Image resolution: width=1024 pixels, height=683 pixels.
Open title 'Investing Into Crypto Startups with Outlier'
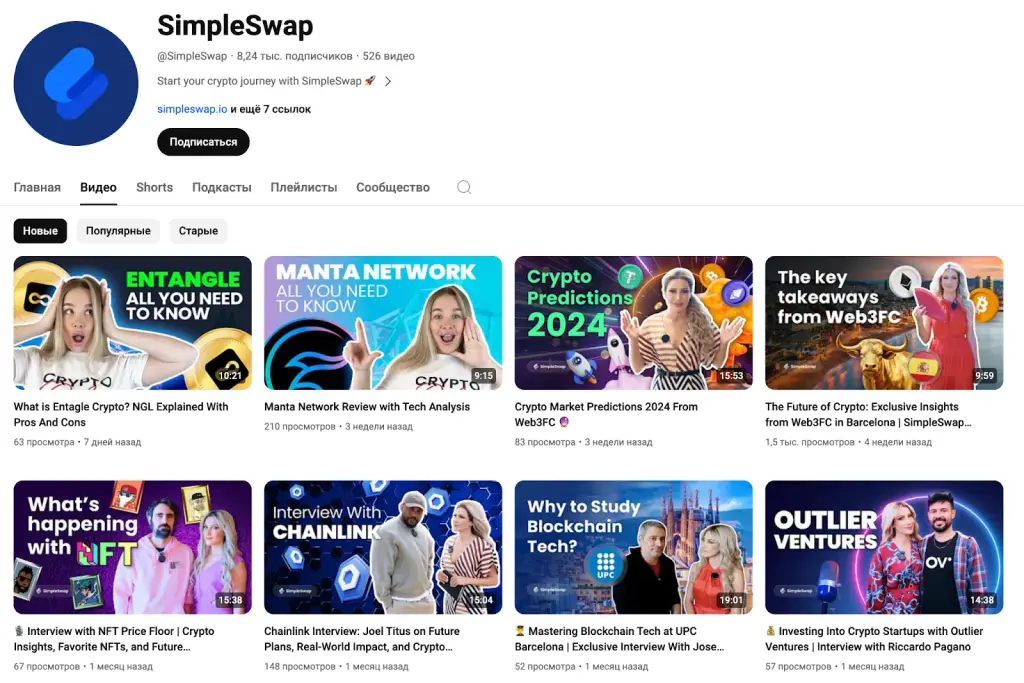874,639
